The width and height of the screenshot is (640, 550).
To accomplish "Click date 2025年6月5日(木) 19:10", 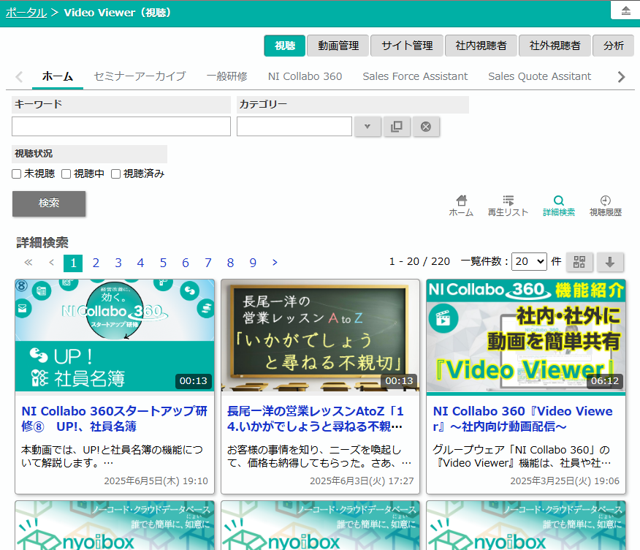I will click(x=156, y=481).
